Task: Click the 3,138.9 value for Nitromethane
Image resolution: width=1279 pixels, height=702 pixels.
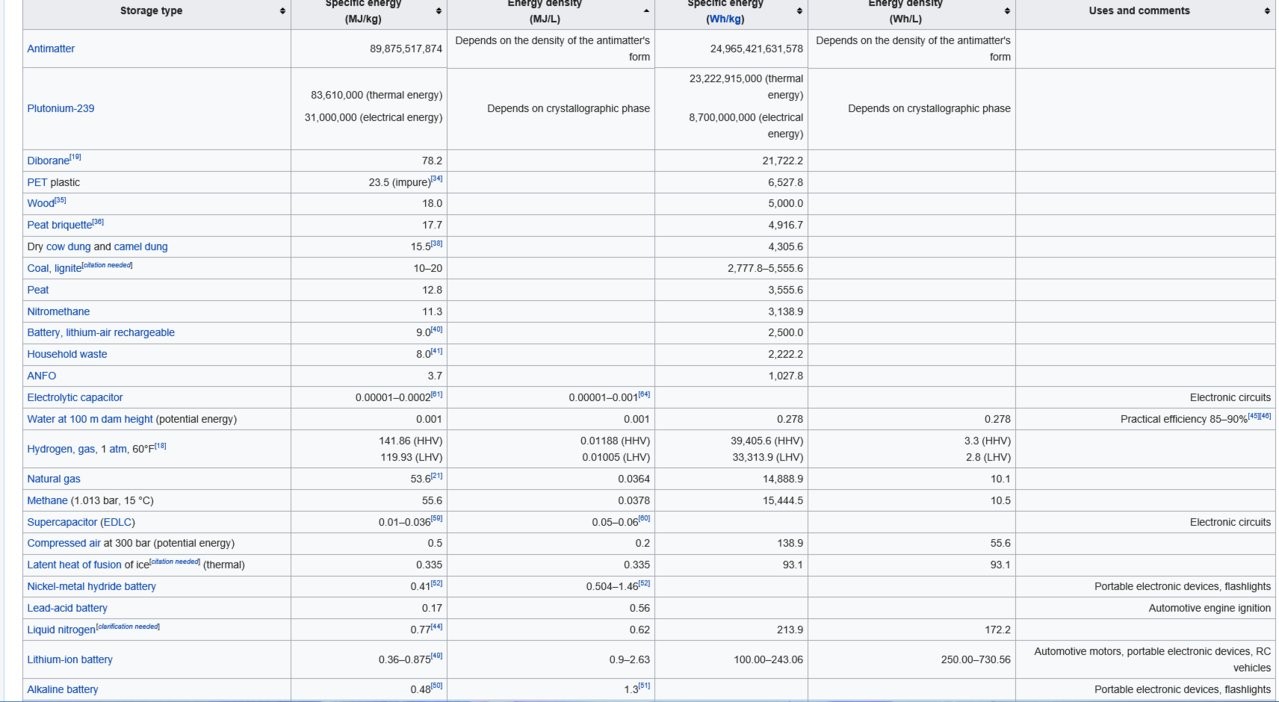Action: click(786, 311)
